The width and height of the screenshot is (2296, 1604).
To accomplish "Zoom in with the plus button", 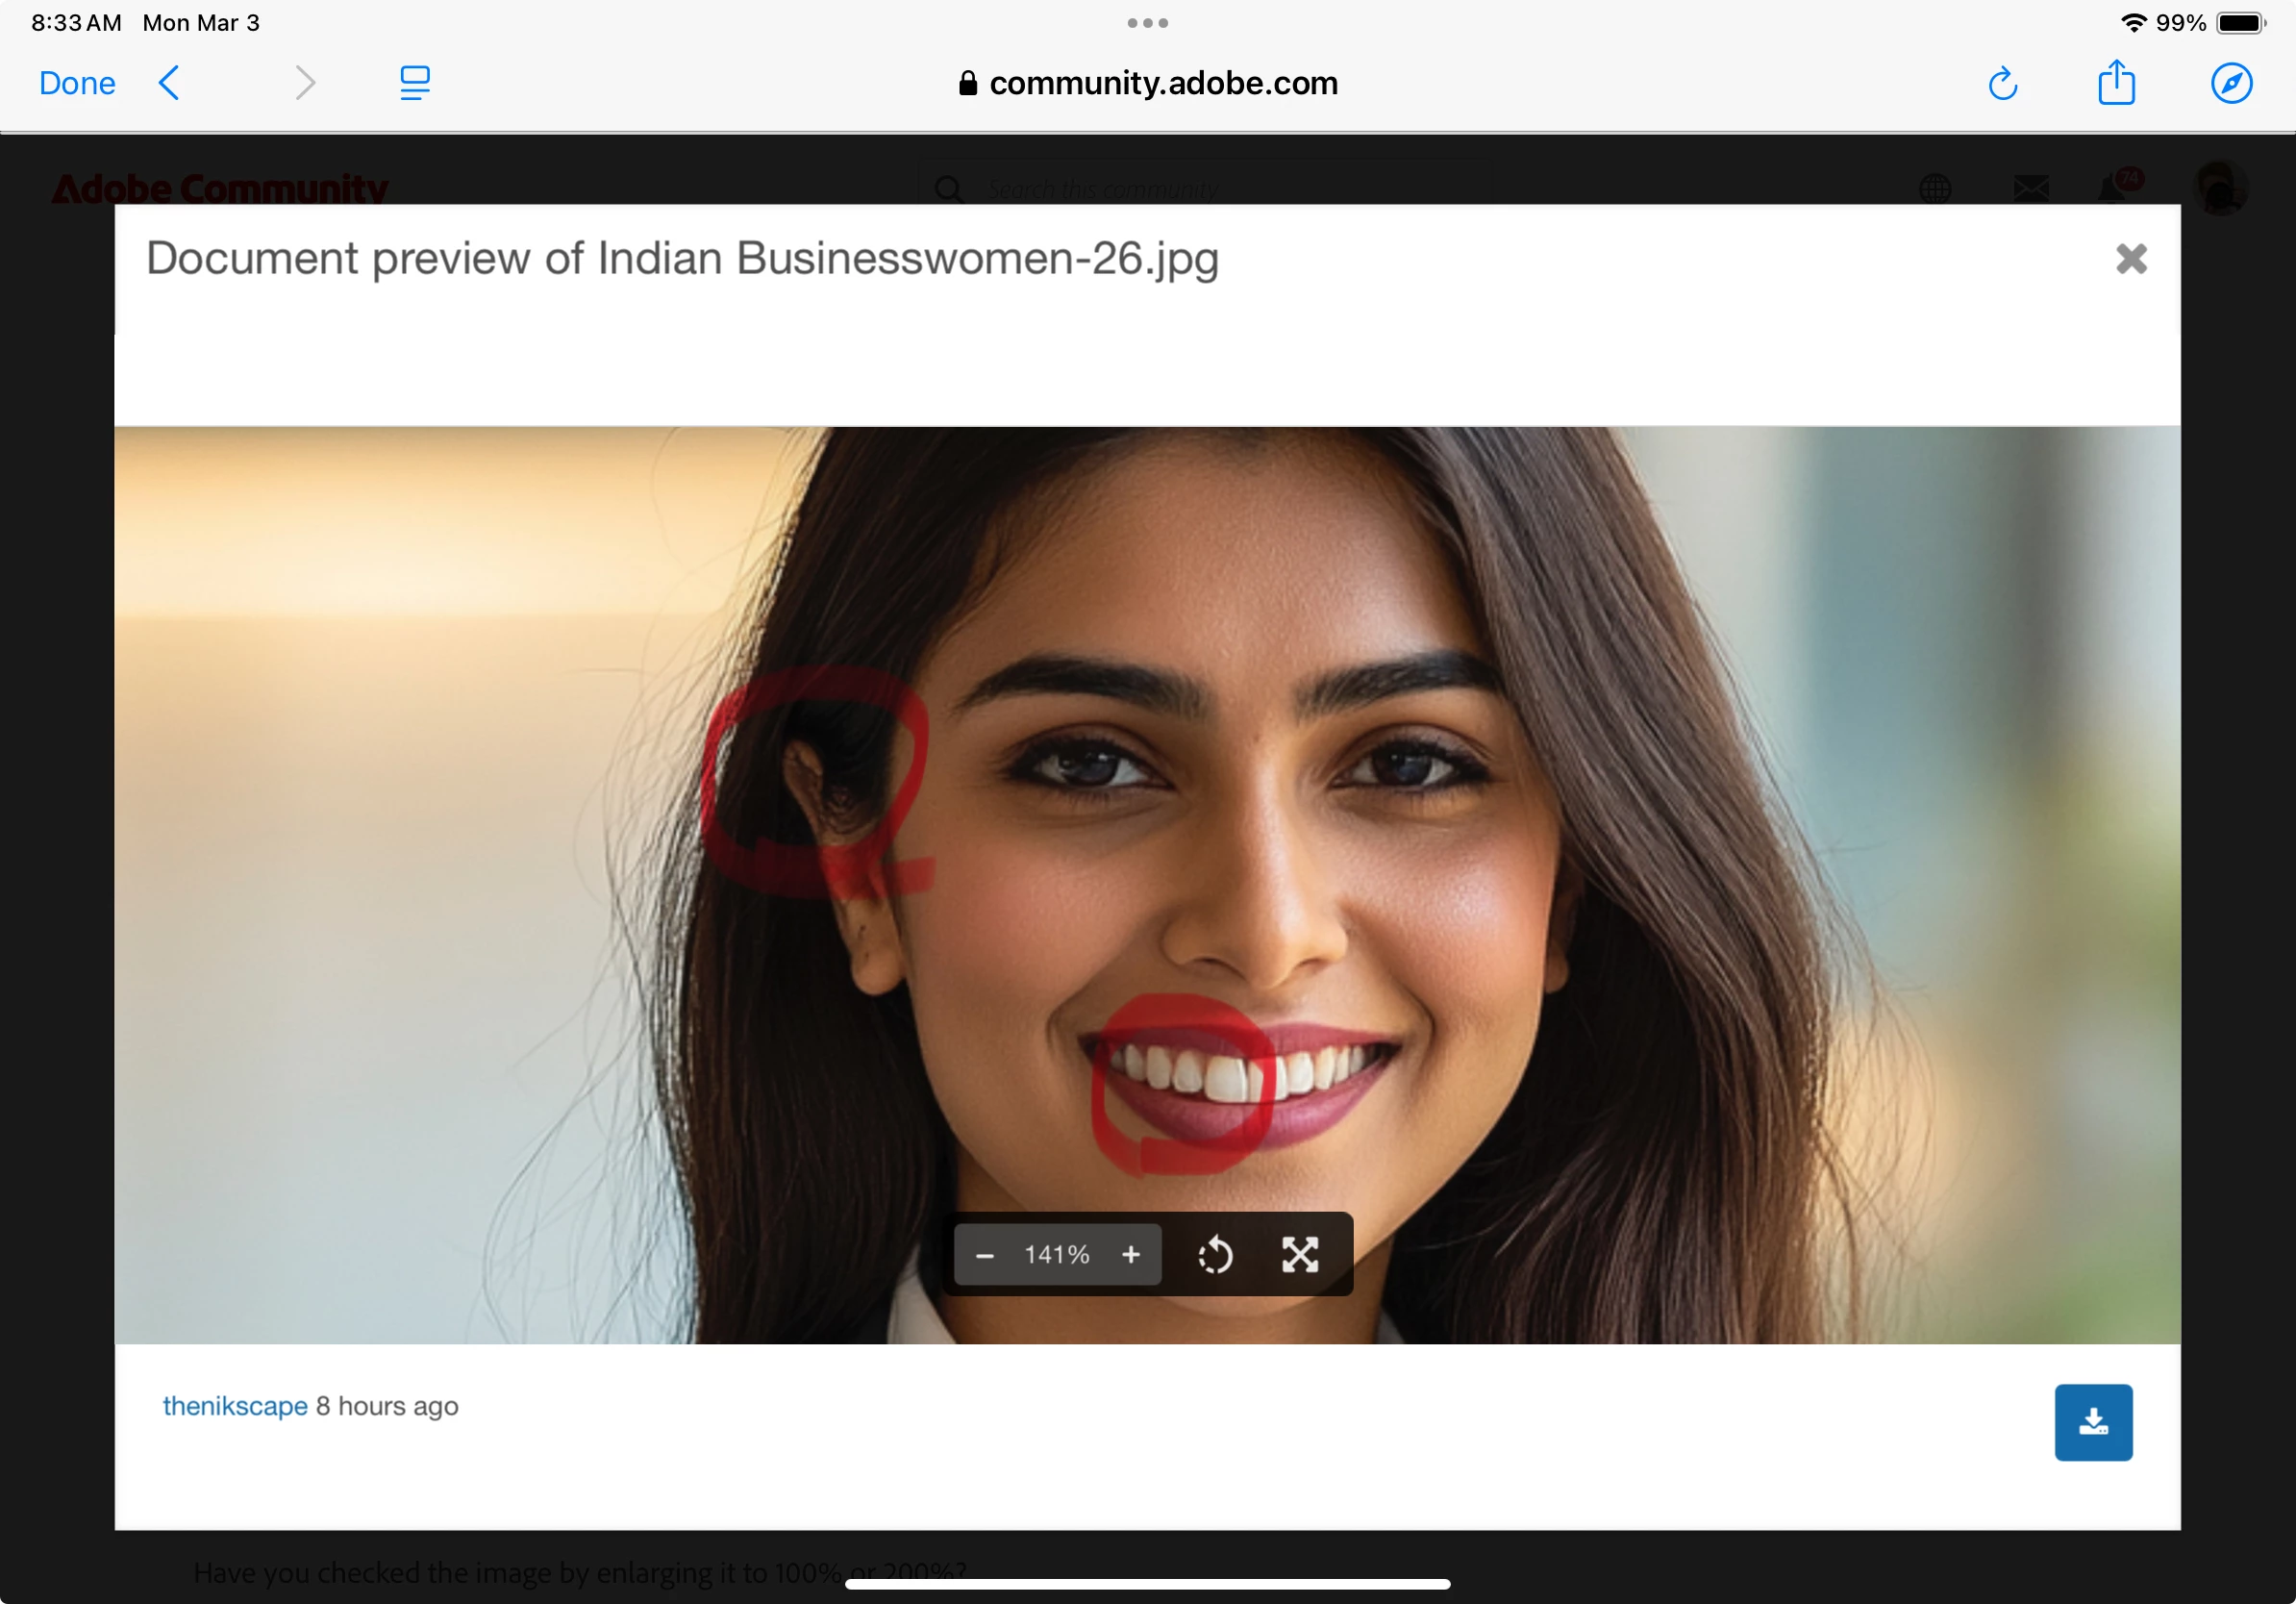I will 1131,1255.
